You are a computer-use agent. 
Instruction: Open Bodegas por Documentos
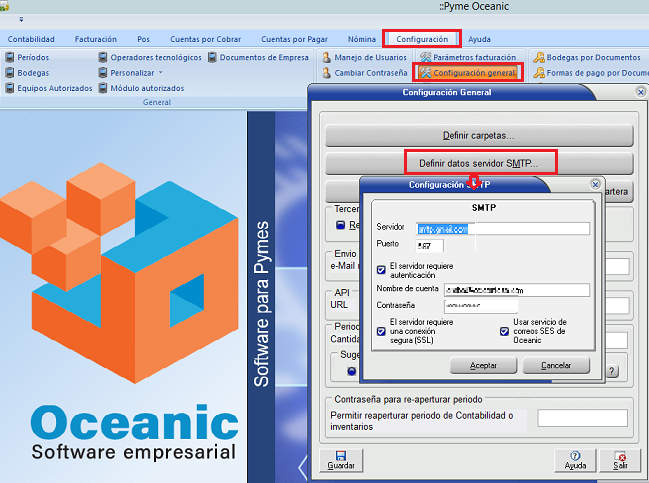coord(587,57)
